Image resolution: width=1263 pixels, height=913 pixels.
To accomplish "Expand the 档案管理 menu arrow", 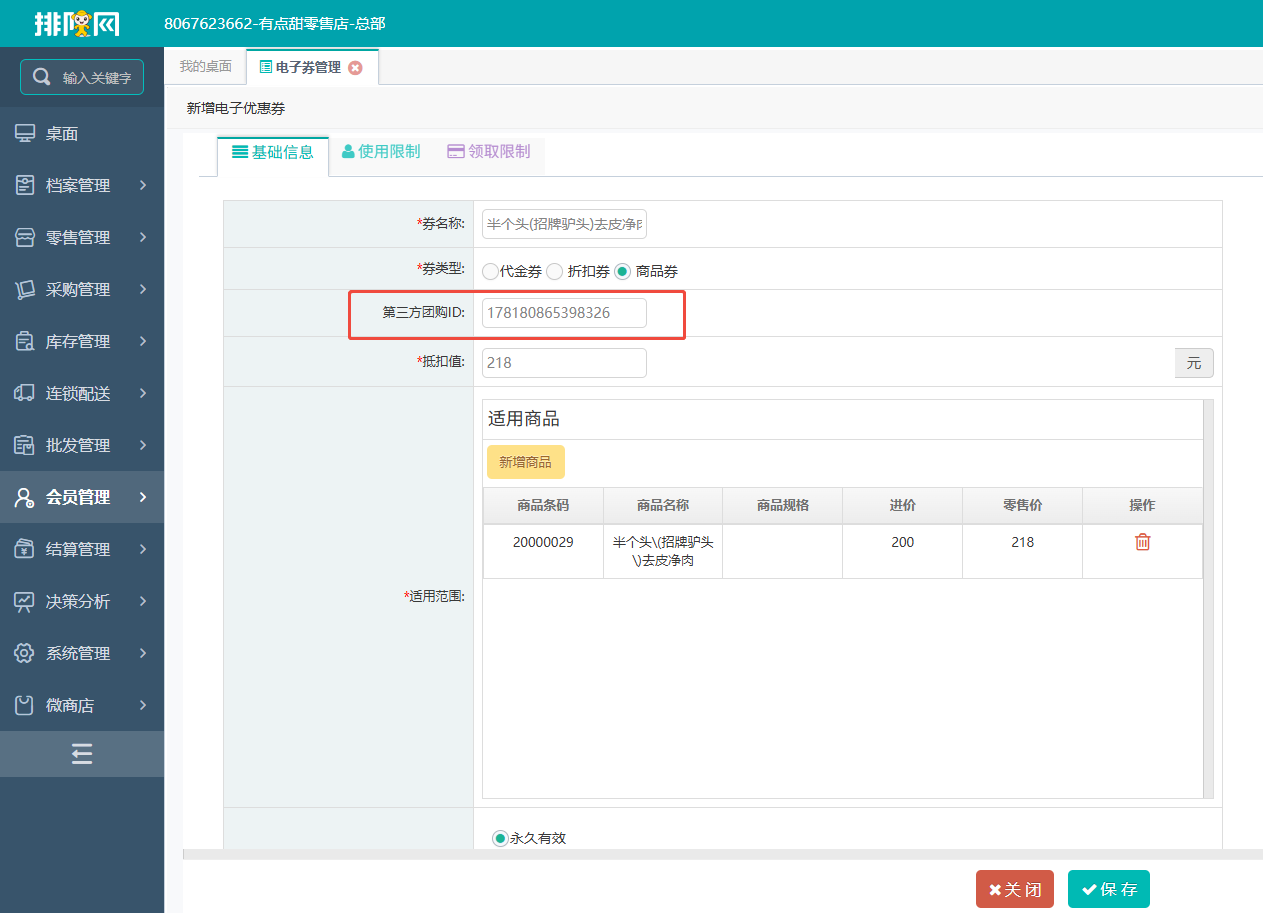I will pos(143,185).
